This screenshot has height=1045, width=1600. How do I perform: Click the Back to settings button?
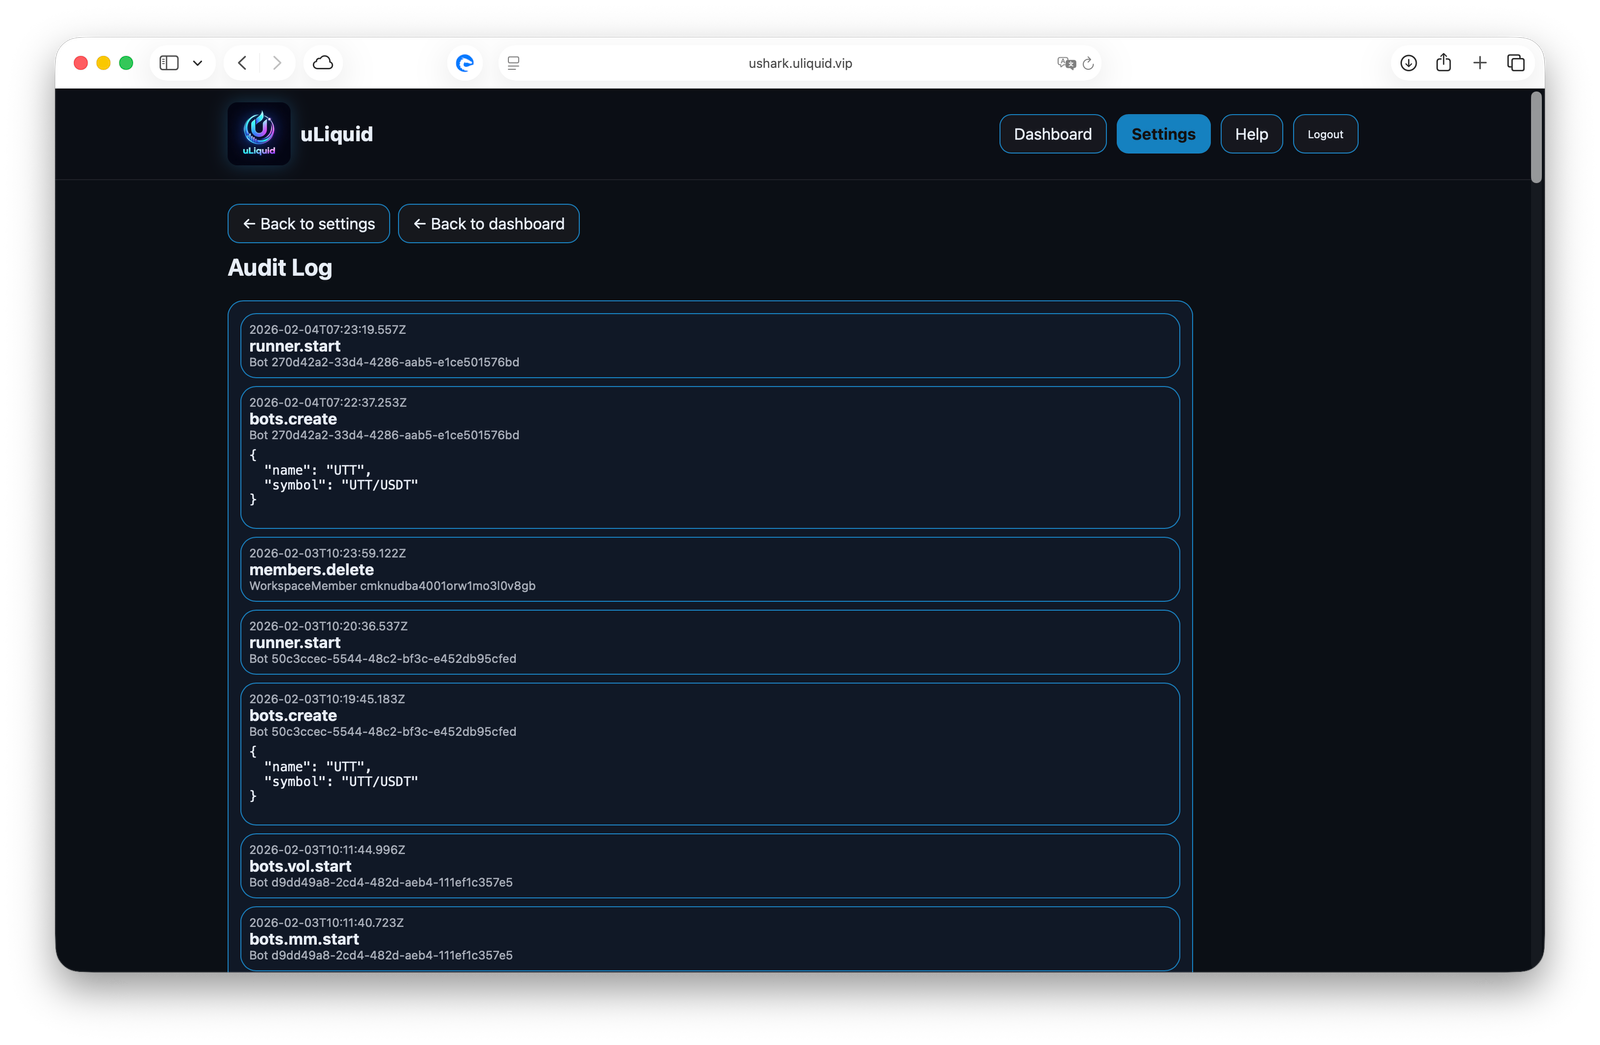pos(308,223)
